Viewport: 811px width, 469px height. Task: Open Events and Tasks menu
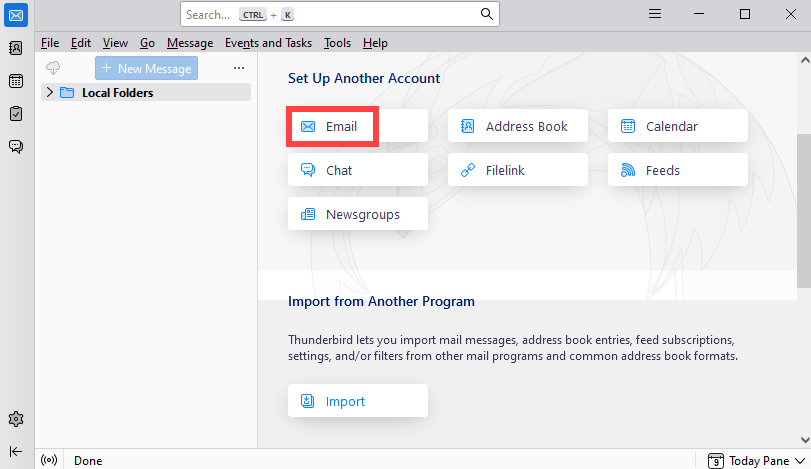(x=268, y=43)
